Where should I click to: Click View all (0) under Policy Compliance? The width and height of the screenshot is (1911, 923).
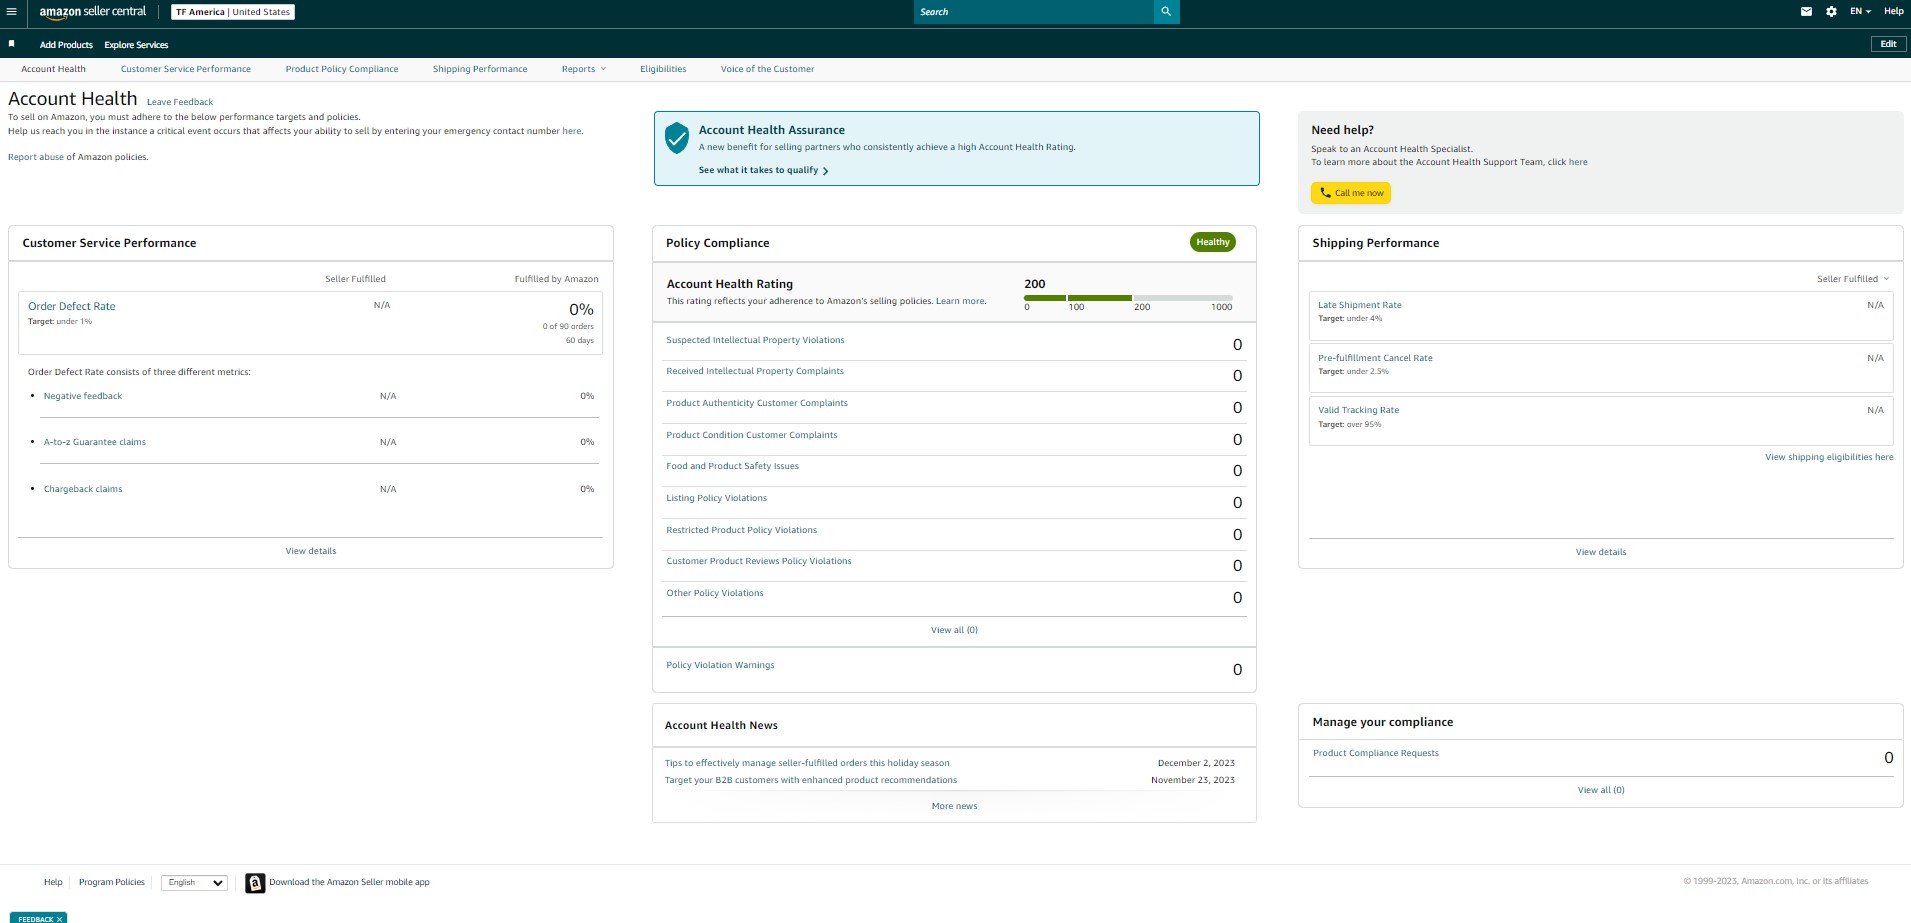click(954, 630)
